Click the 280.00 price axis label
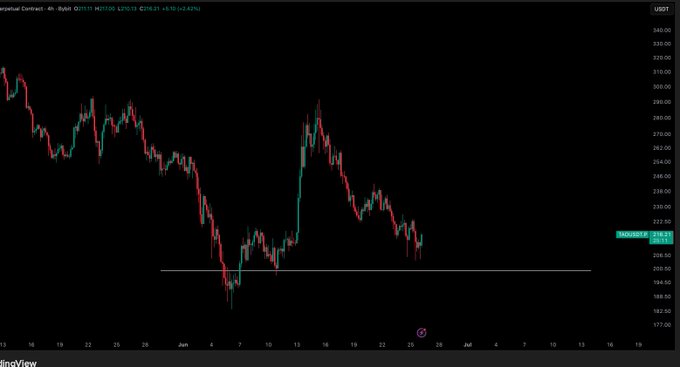 click(x=661, y=118)
